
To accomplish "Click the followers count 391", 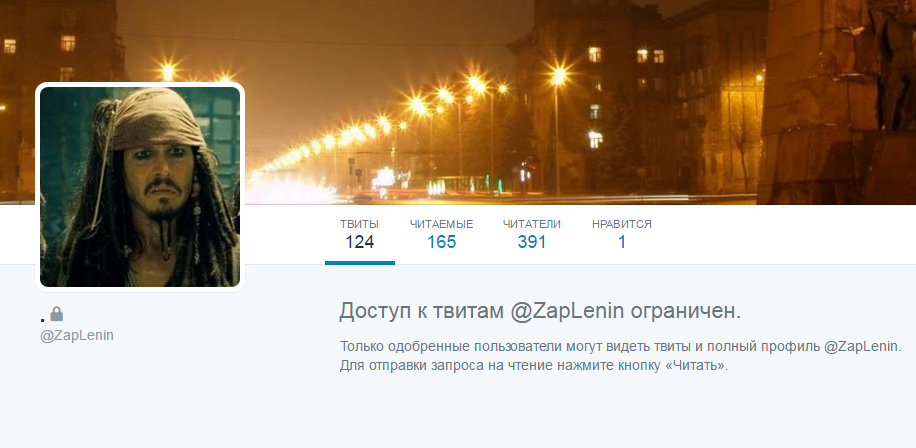I will point(532,242).
